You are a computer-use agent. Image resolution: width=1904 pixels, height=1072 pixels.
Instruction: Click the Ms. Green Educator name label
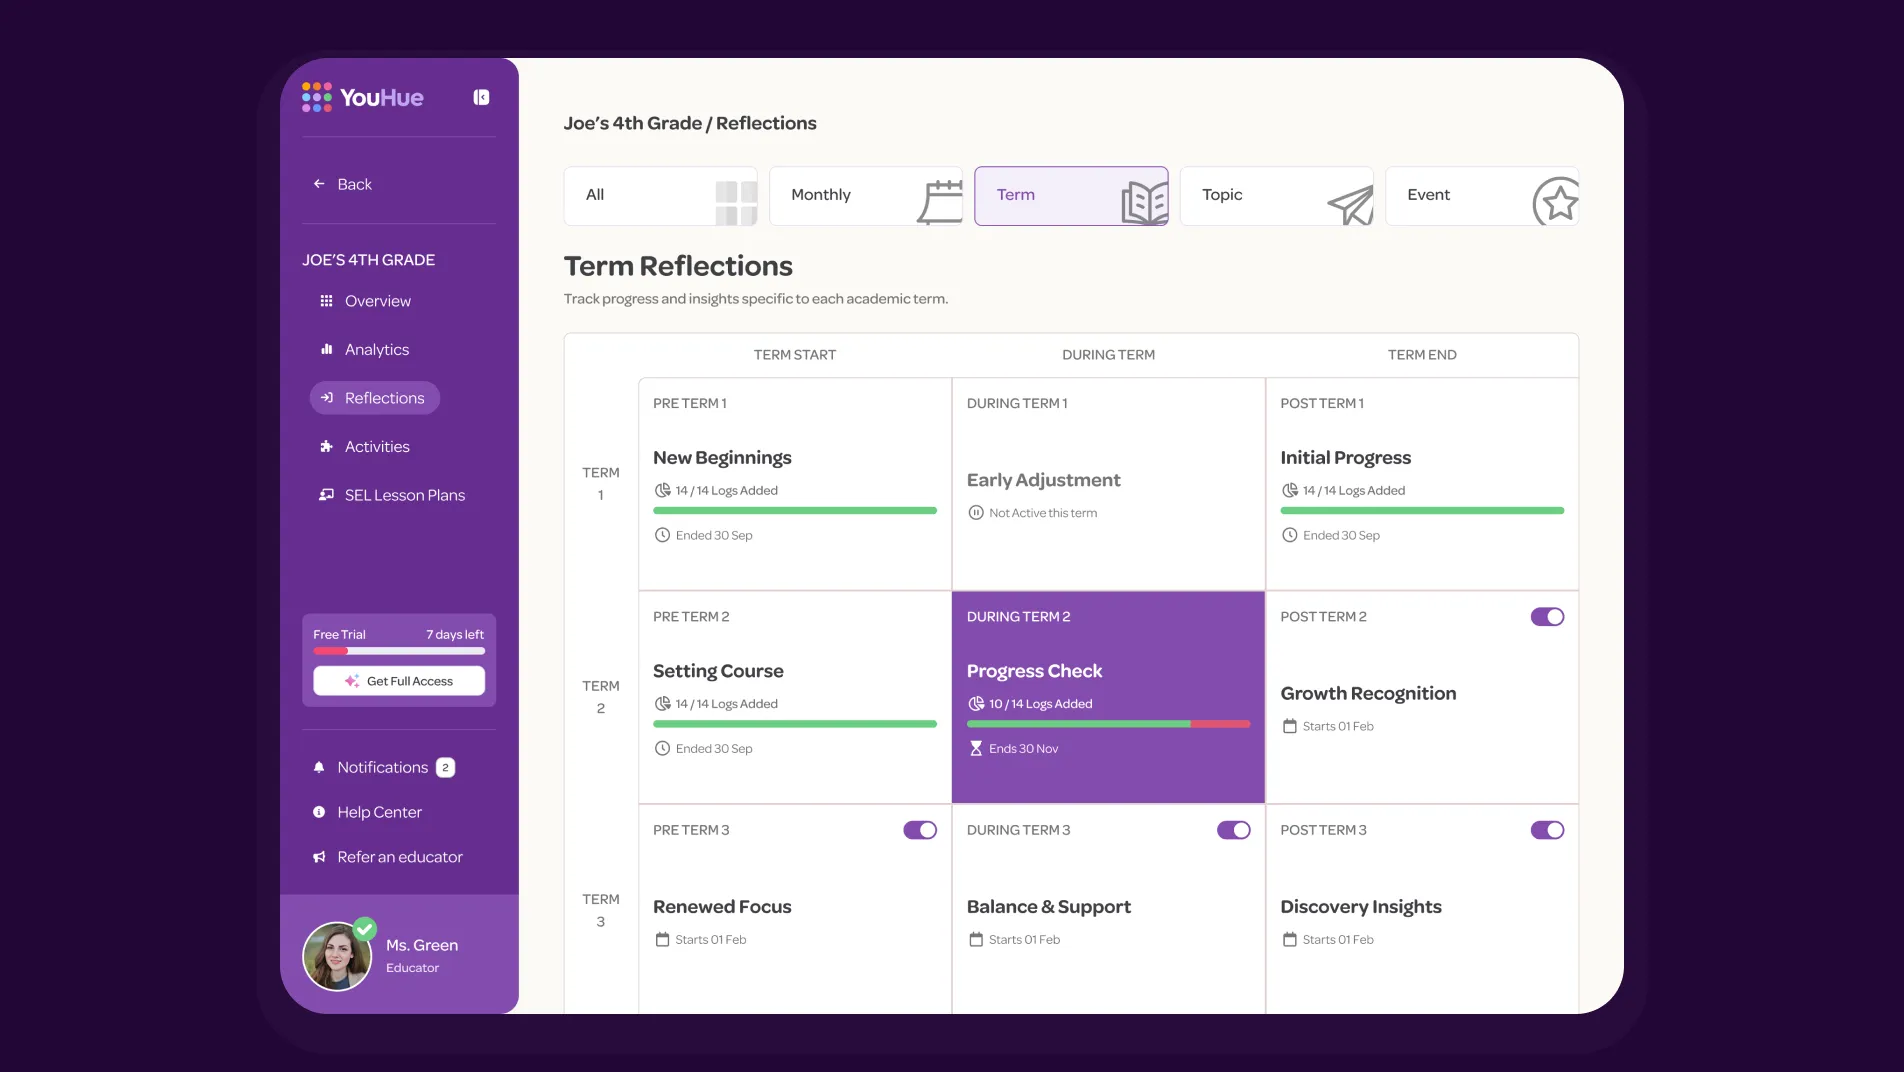coord(422,955)
